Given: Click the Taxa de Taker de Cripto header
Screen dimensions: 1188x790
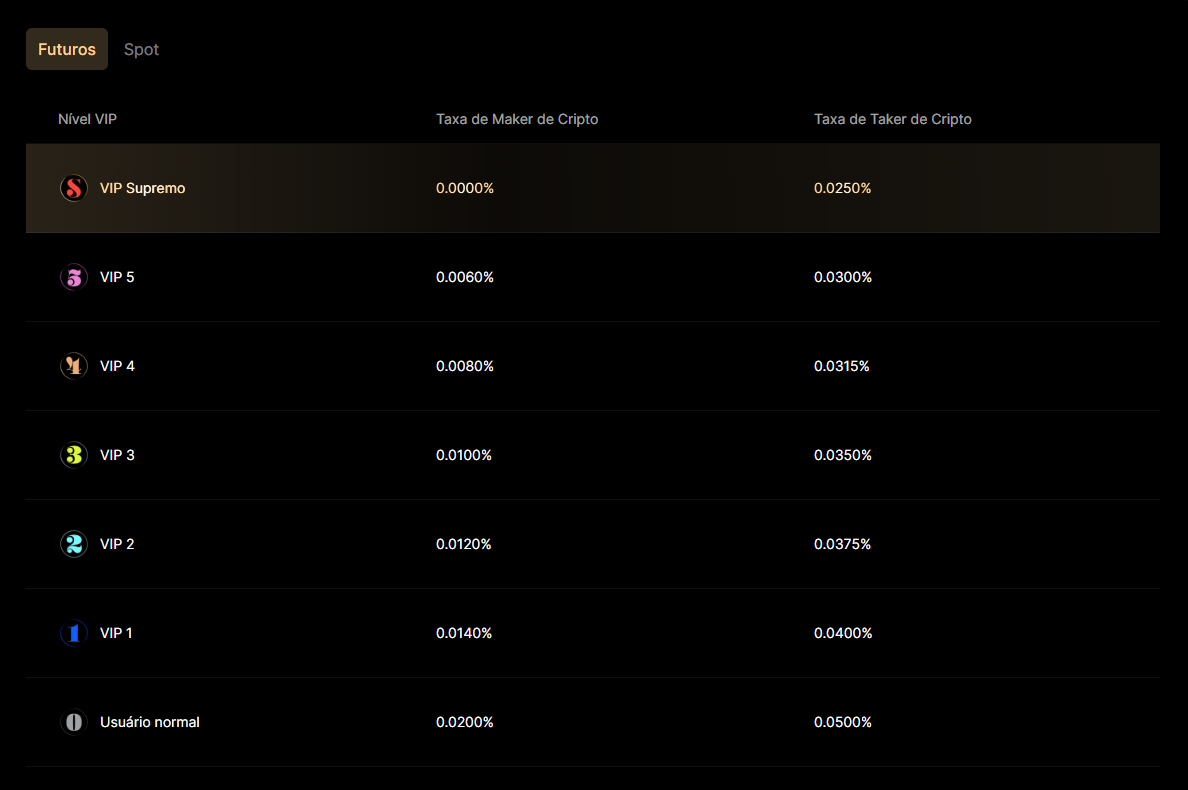Looking at the screenshot, I should (x=892, y=119).
